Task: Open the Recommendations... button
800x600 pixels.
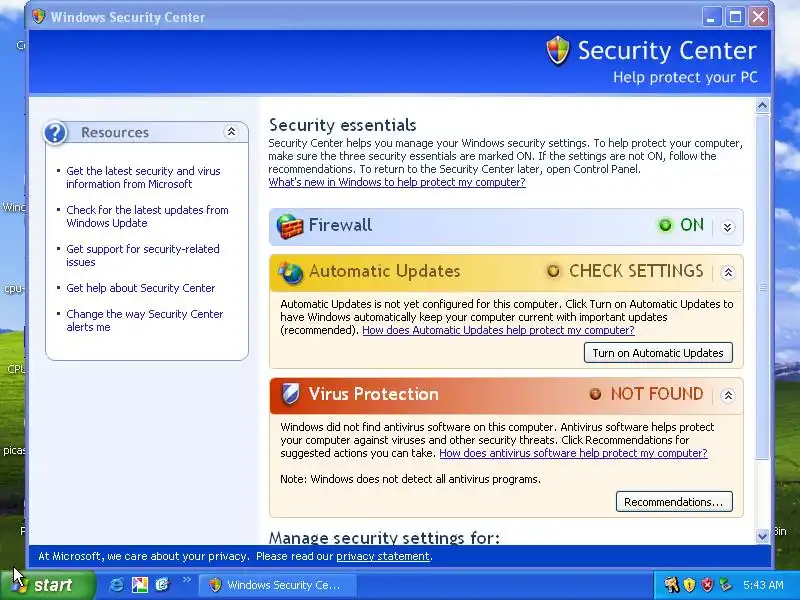Action: pos(674,502)
